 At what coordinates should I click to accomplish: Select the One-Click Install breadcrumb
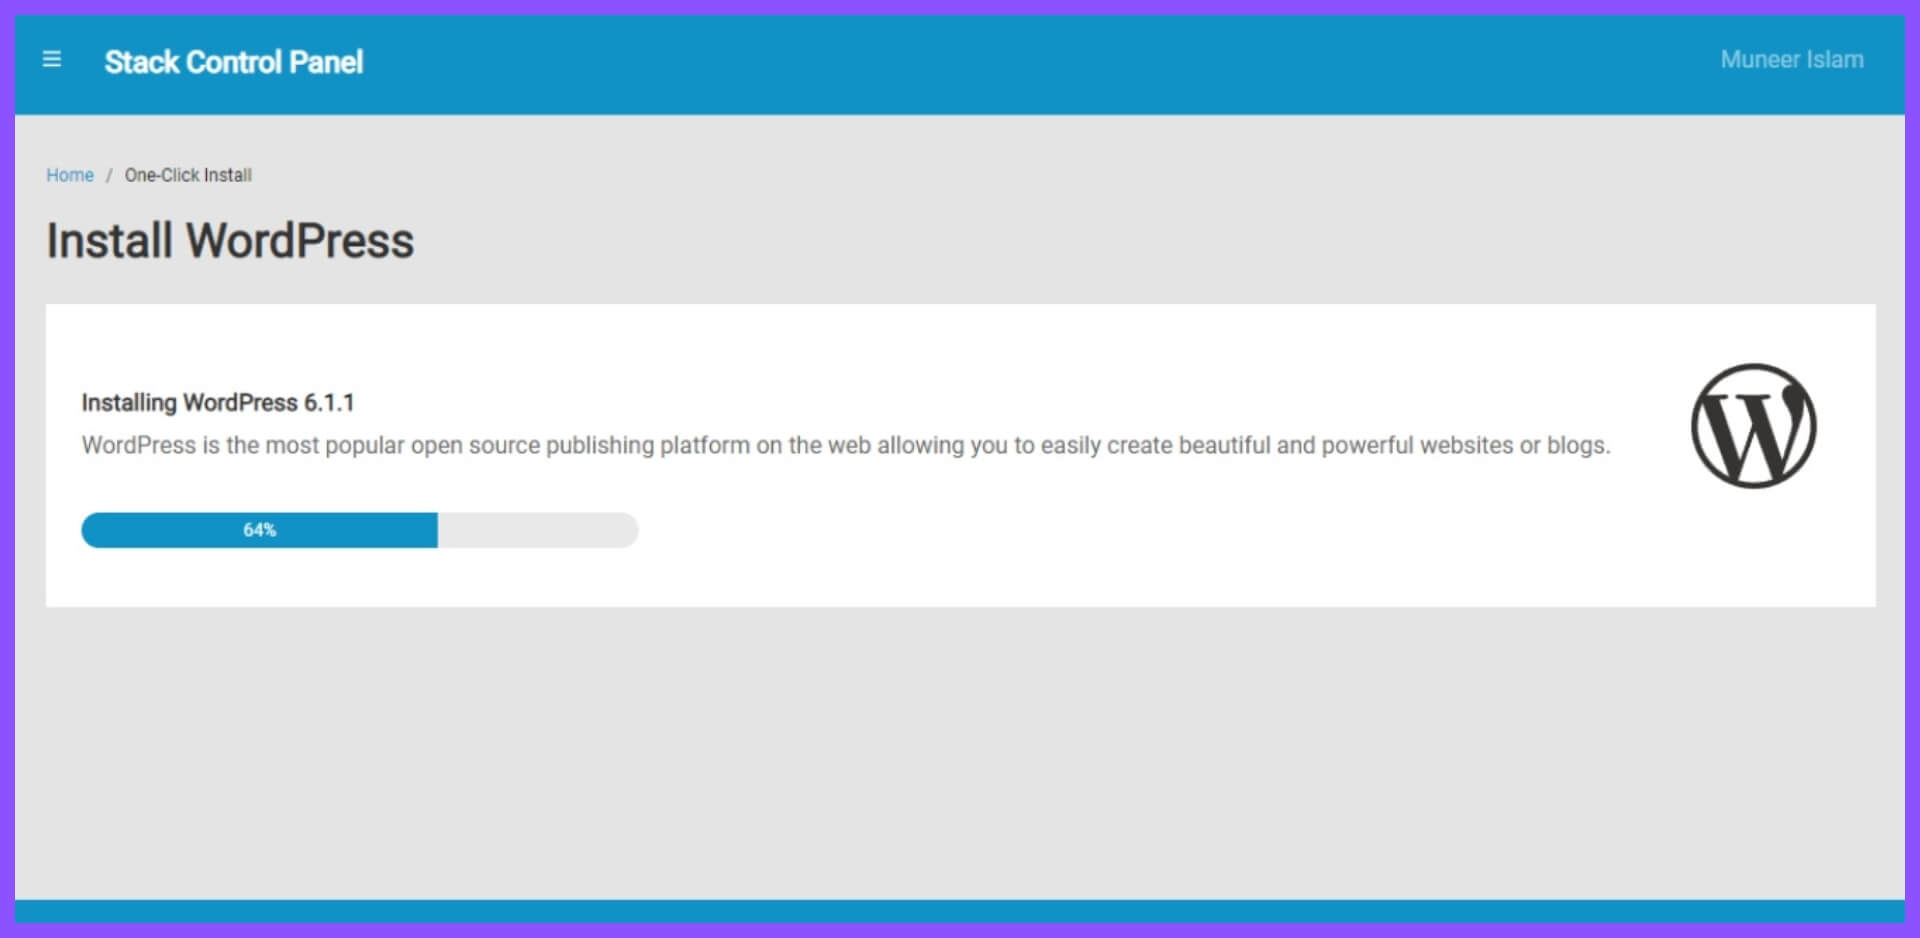point(188,175)
